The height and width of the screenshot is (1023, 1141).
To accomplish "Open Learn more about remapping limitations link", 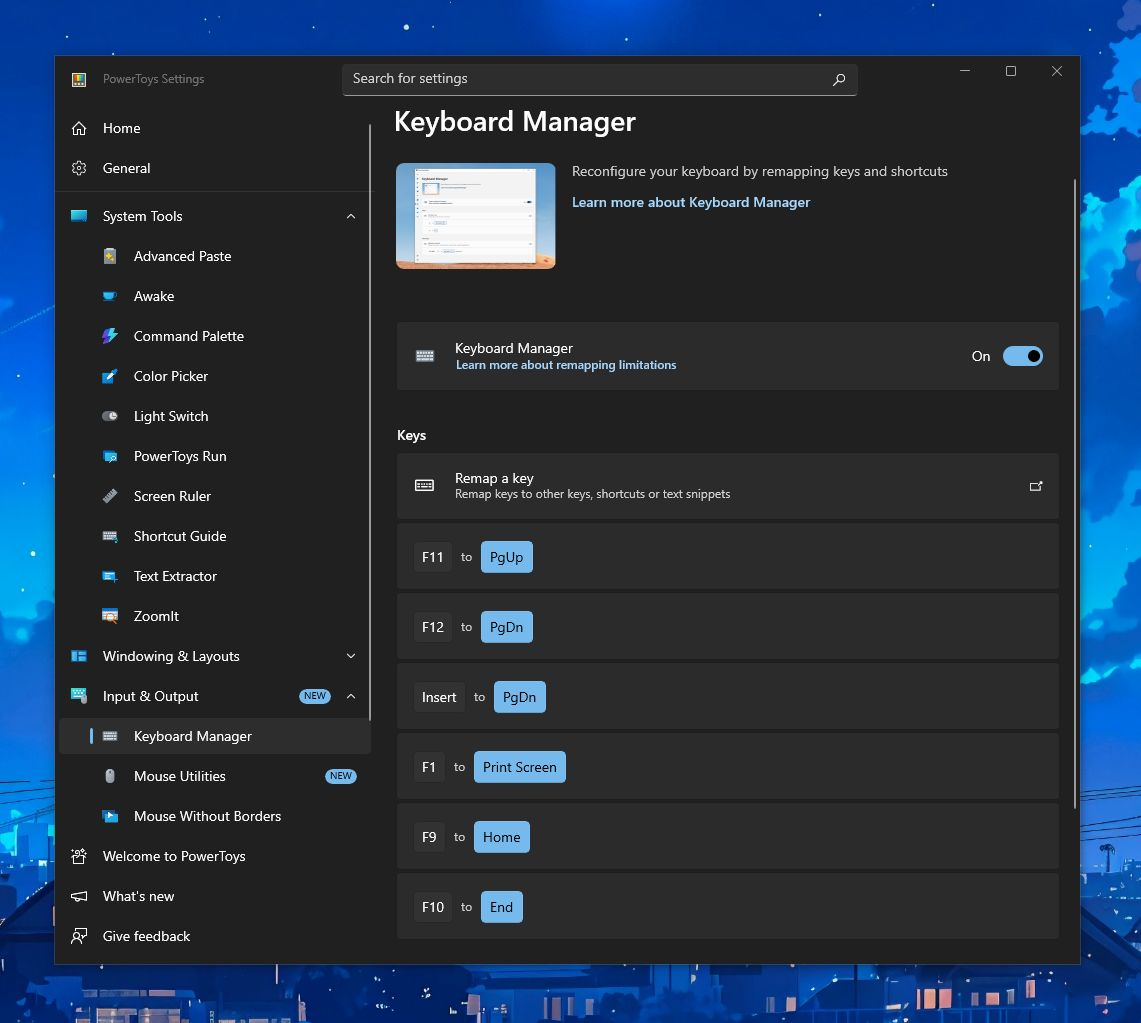I will click(x=565, y=365).
